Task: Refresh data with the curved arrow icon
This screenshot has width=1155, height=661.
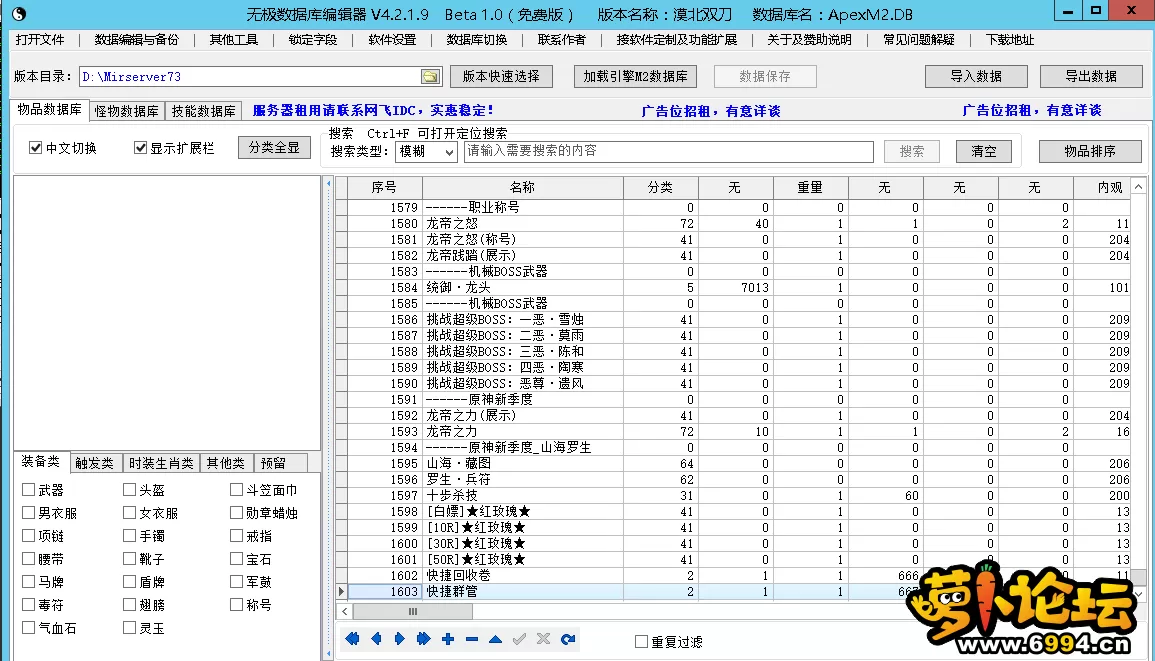Action: pos(567,639)
